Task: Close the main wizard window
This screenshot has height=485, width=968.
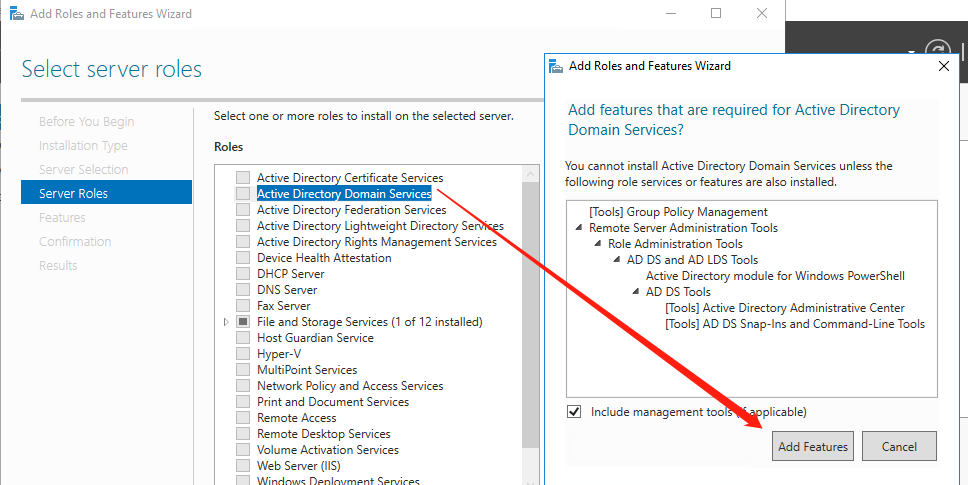Action: 762,13
